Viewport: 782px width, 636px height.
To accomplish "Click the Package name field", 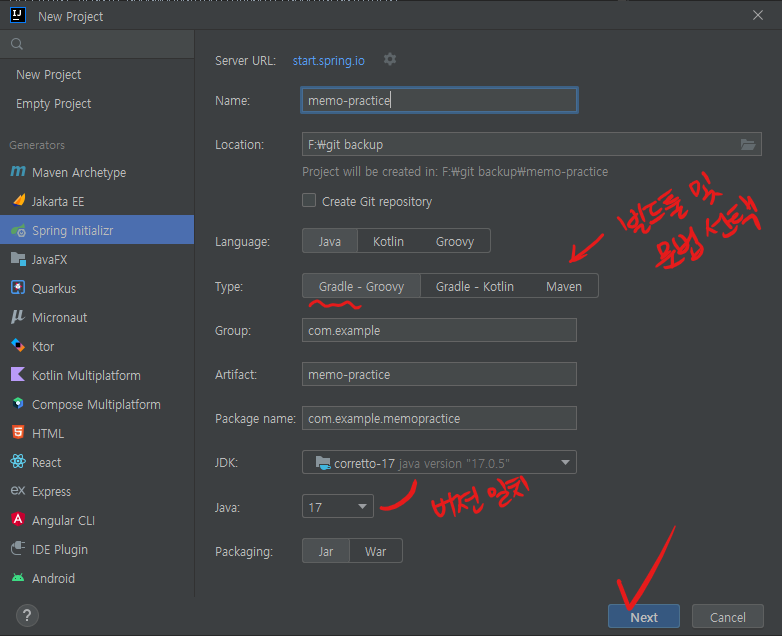I will coord(439,418).
